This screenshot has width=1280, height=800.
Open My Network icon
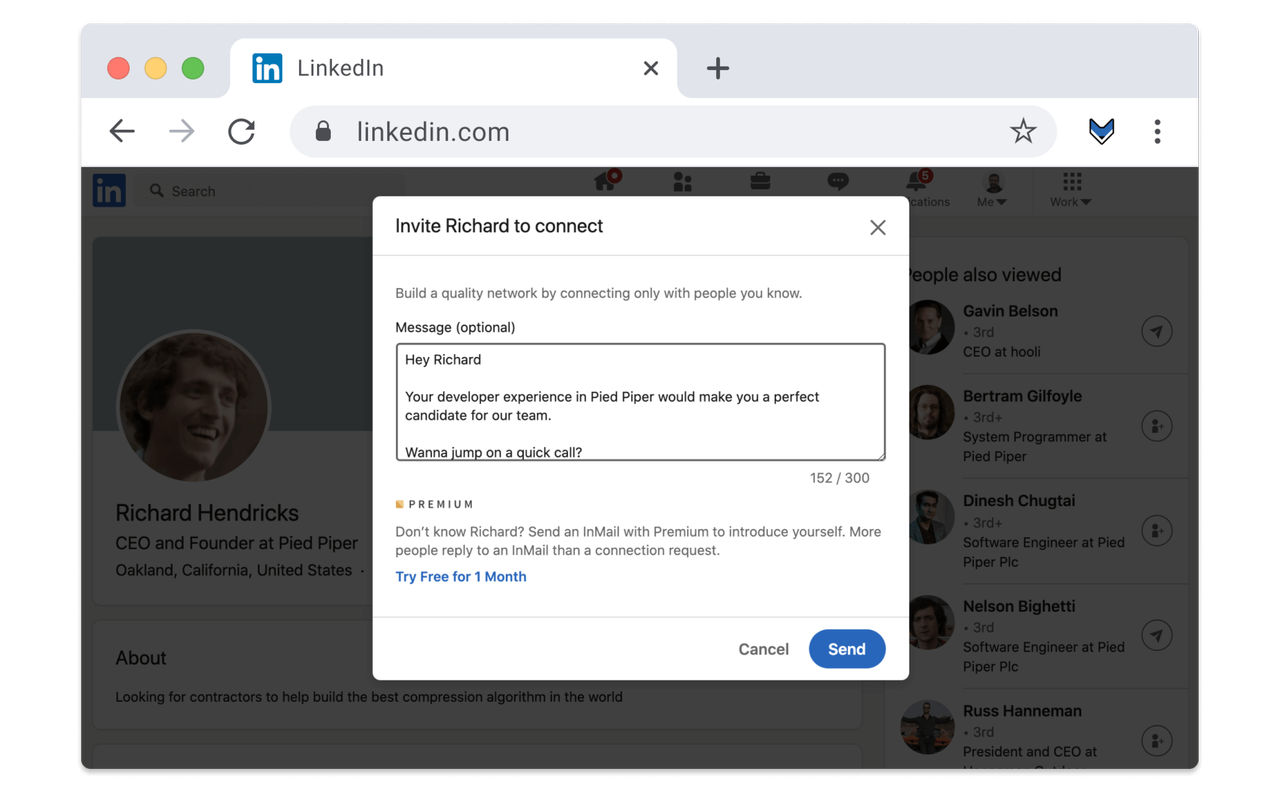tap(683, 181)
